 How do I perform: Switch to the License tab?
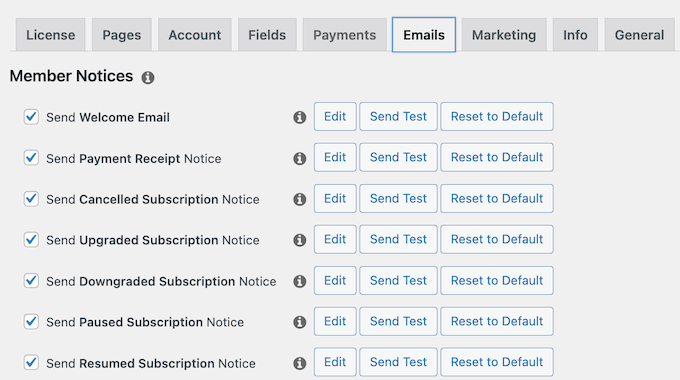pyautogui.click(x=50, y=35)
